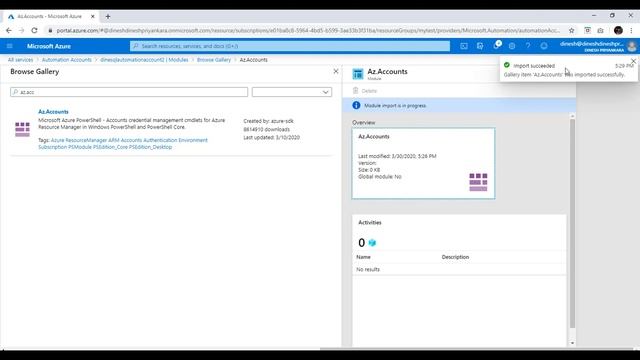
Task: Click the Delete trash icon
Action: click(x=356, y=91)
